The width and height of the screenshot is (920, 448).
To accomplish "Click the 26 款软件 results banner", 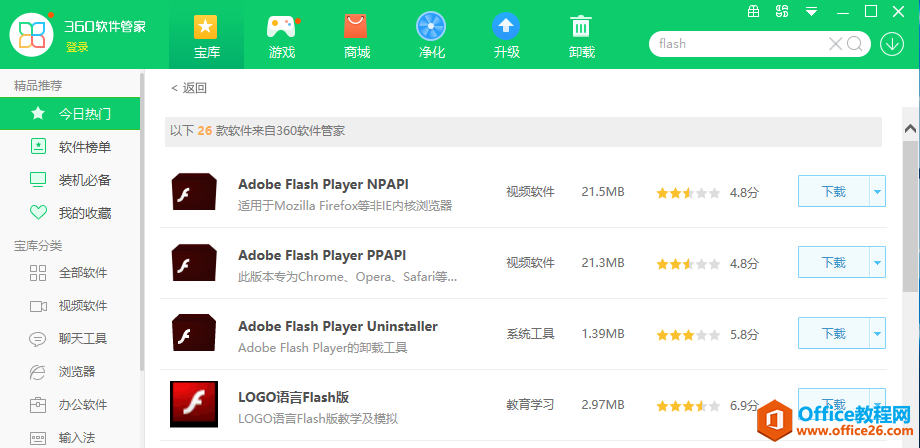I will [x=523, y=131].
